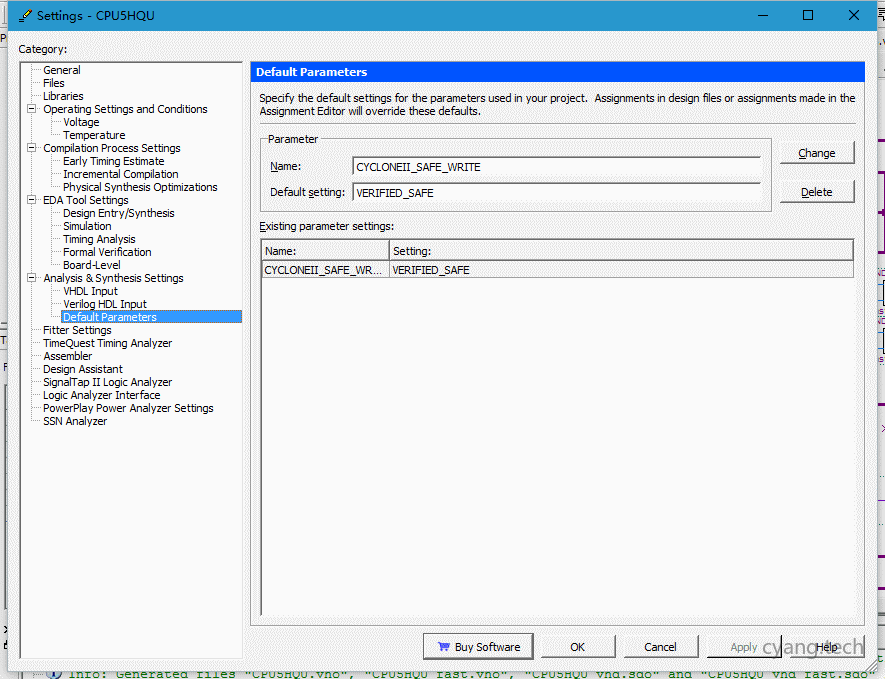Viewport: 885px width, 679px height.
Task: Select Physical Synthesis Optimizations item
Action: click(140, 187)
